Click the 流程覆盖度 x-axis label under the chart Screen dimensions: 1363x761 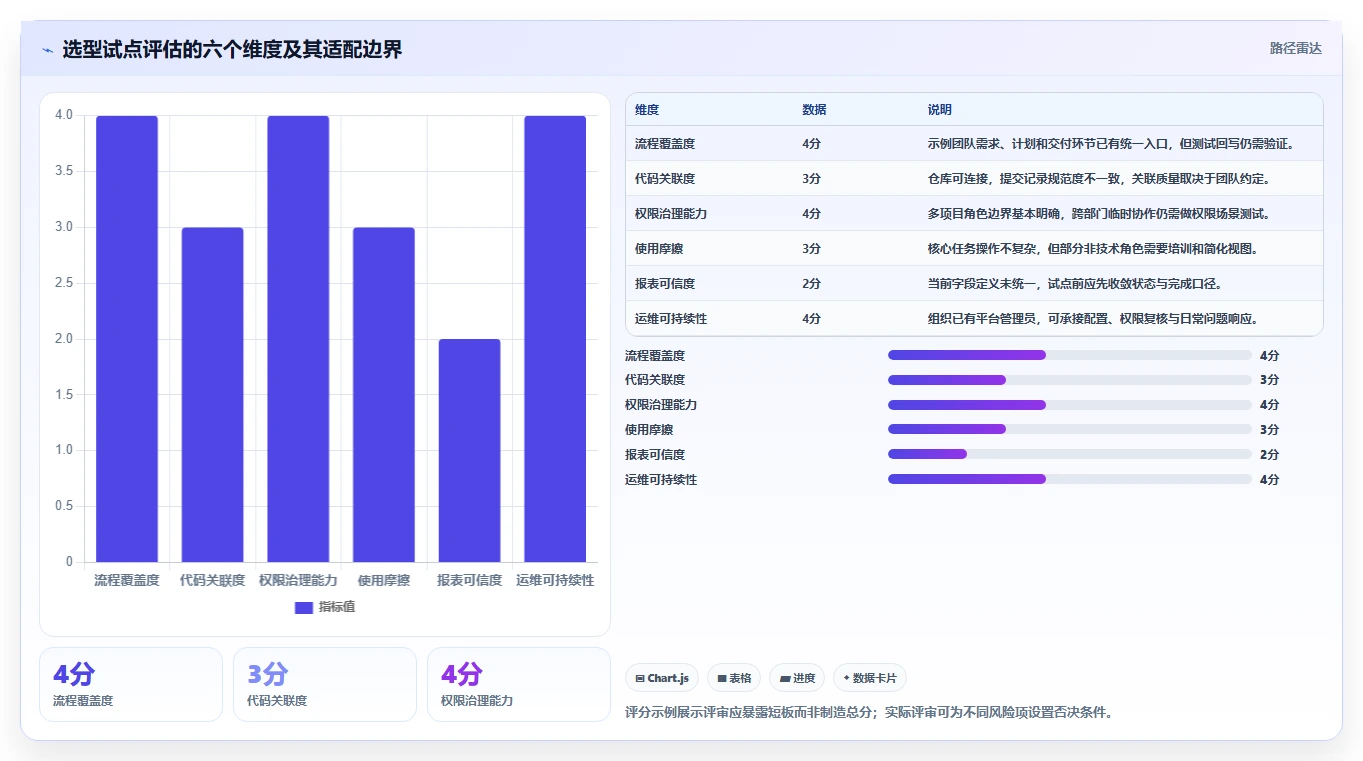[127, 580]
